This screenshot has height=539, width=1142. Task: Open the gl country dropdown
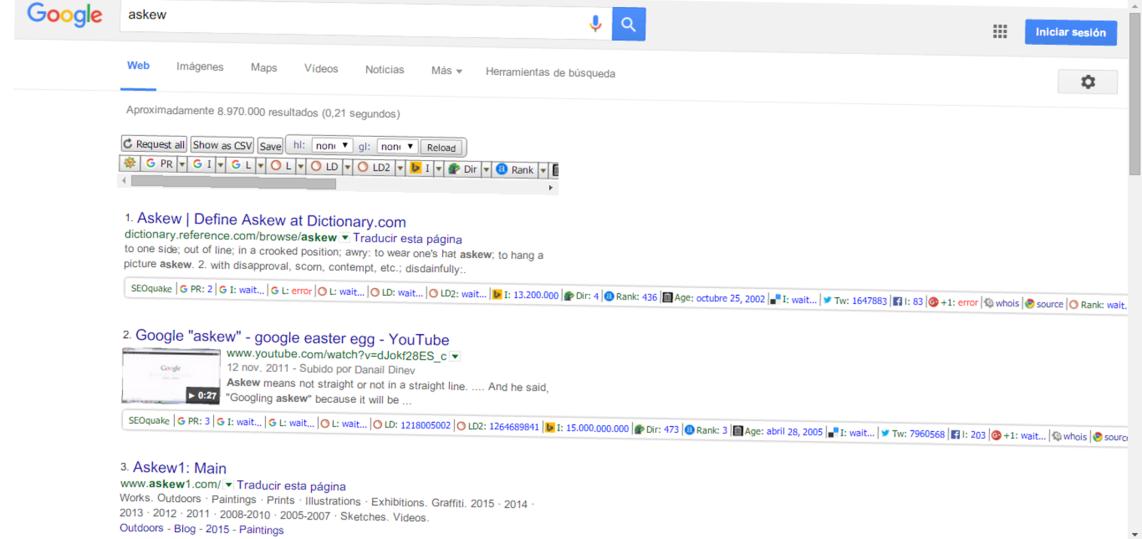pyautogui.click(x=397, y=146)
